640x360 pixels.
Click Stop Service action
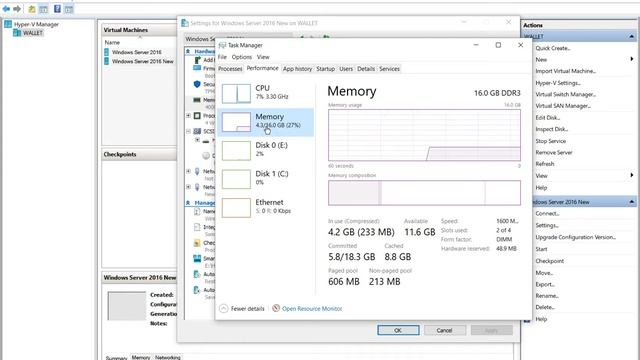click(x=551, y=141)
